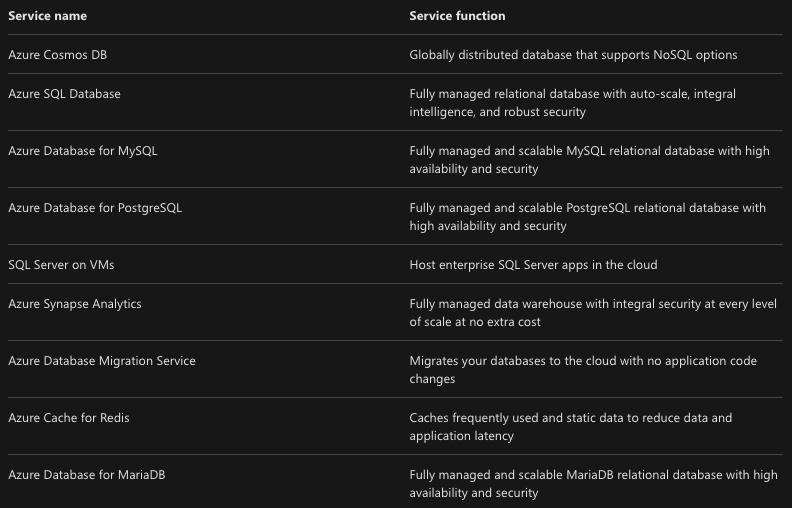Image resolution: width=792 pixels, height=508 pixels.
Task: Select the Azure Cosmos DB service name
Action: tap(58, 55)
